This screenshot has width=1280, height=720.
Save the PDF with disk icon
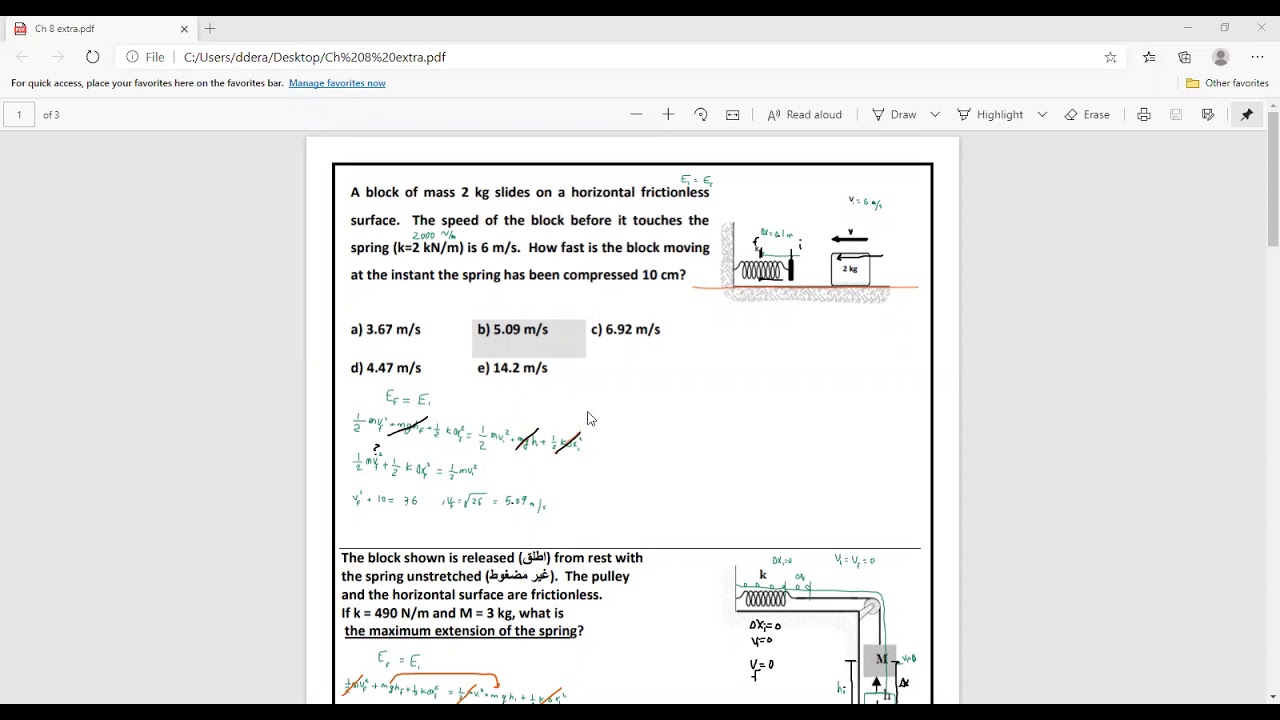tap(1176, 115)
